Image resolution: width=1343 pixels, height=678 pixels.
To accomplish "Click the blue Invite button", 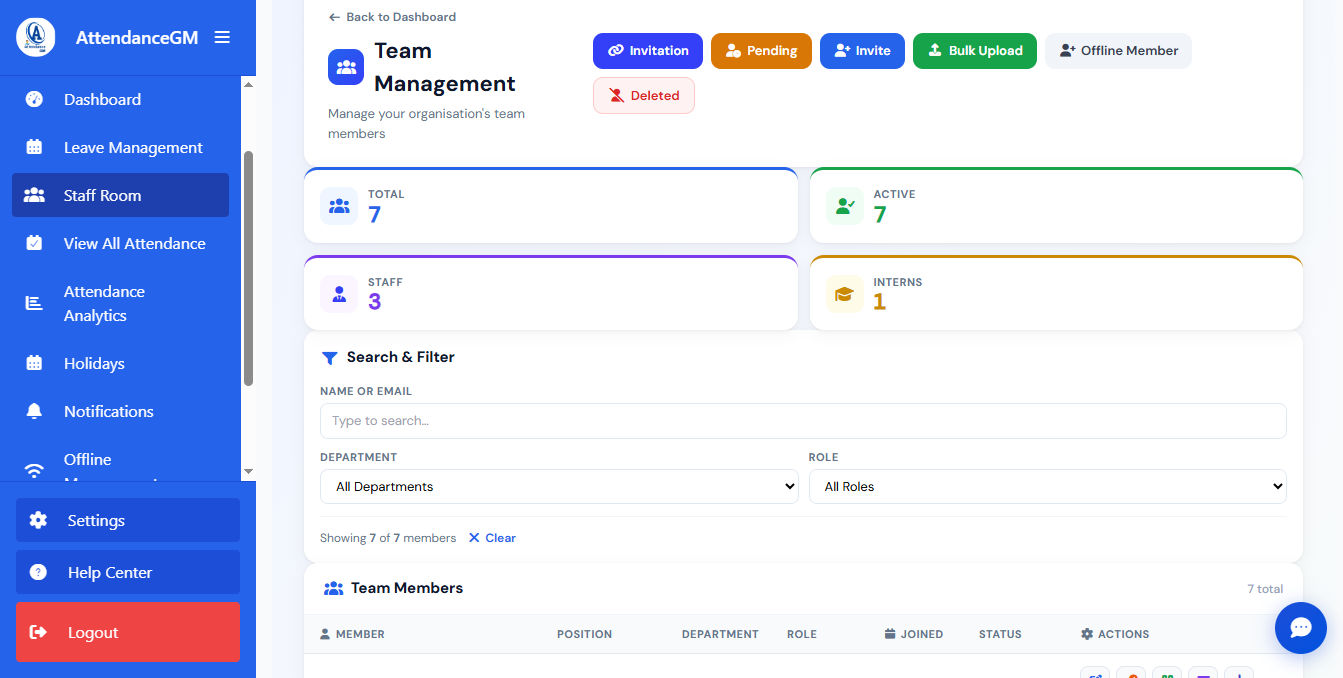I will [862, 51].
